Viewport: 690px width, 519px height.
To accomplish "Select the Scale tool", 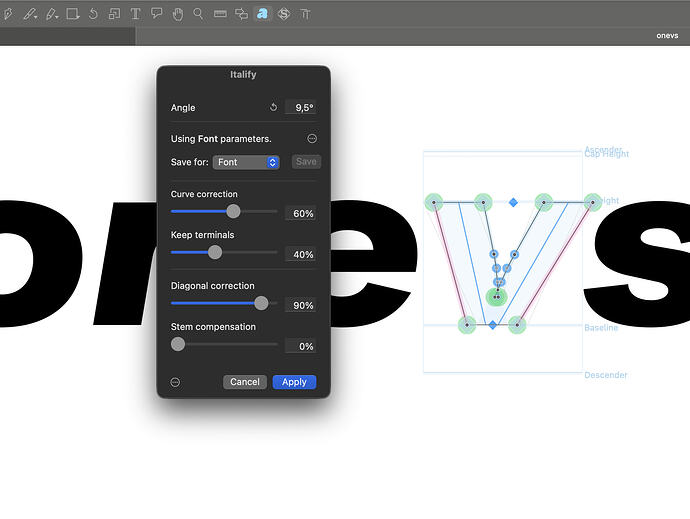I will (114, 14).
